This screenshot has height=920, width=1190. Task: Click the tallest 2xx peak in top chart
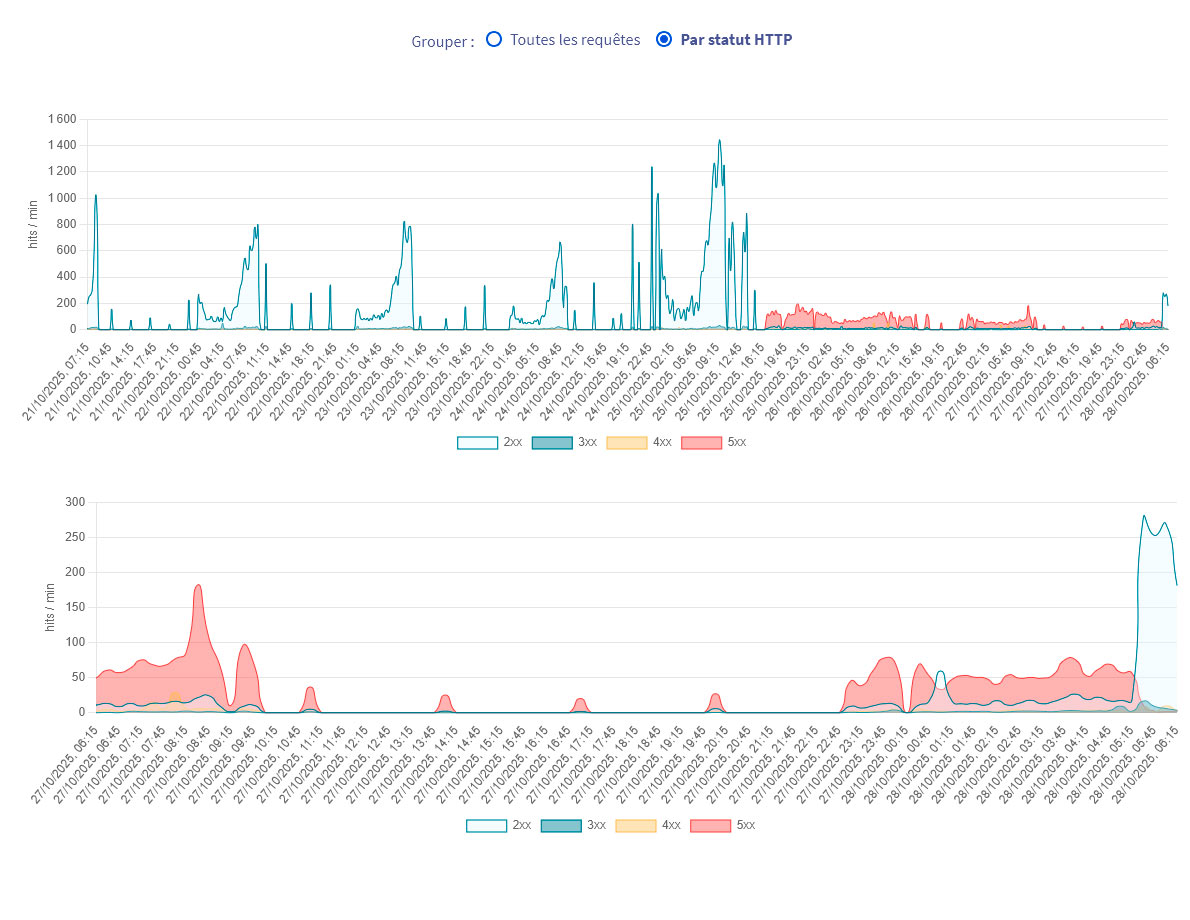719,142
